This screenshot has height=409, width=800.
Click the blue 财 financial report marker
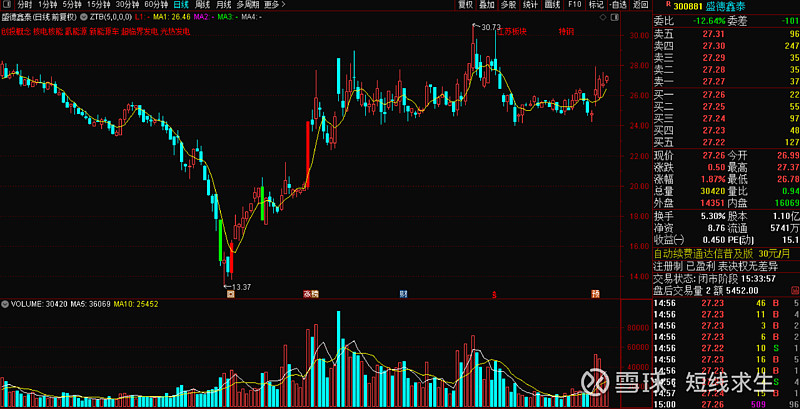[x=404, y=294]
